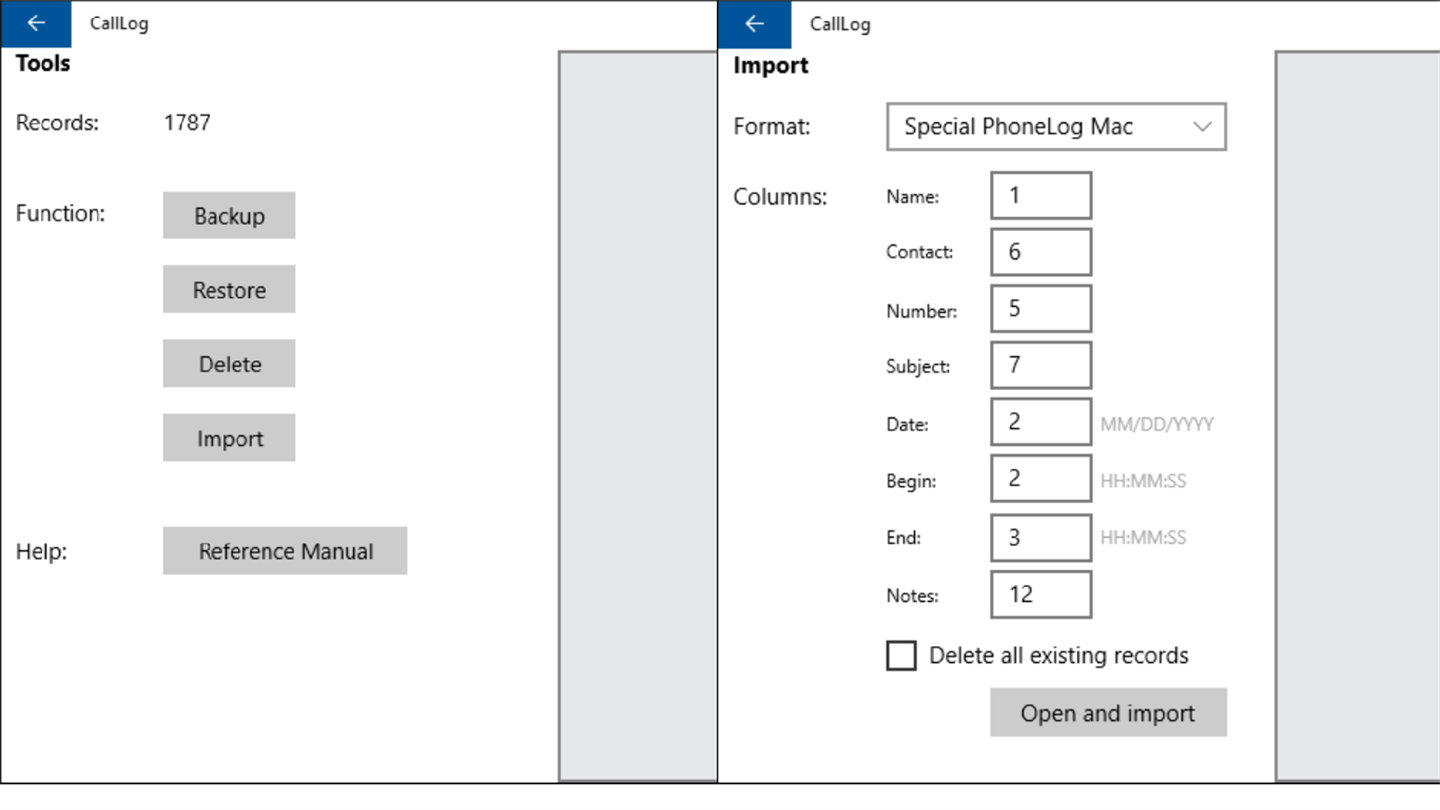Viewport: 1440px width, 810px height.
Task: Focus the Notes column field
Action: point(1040,594)
